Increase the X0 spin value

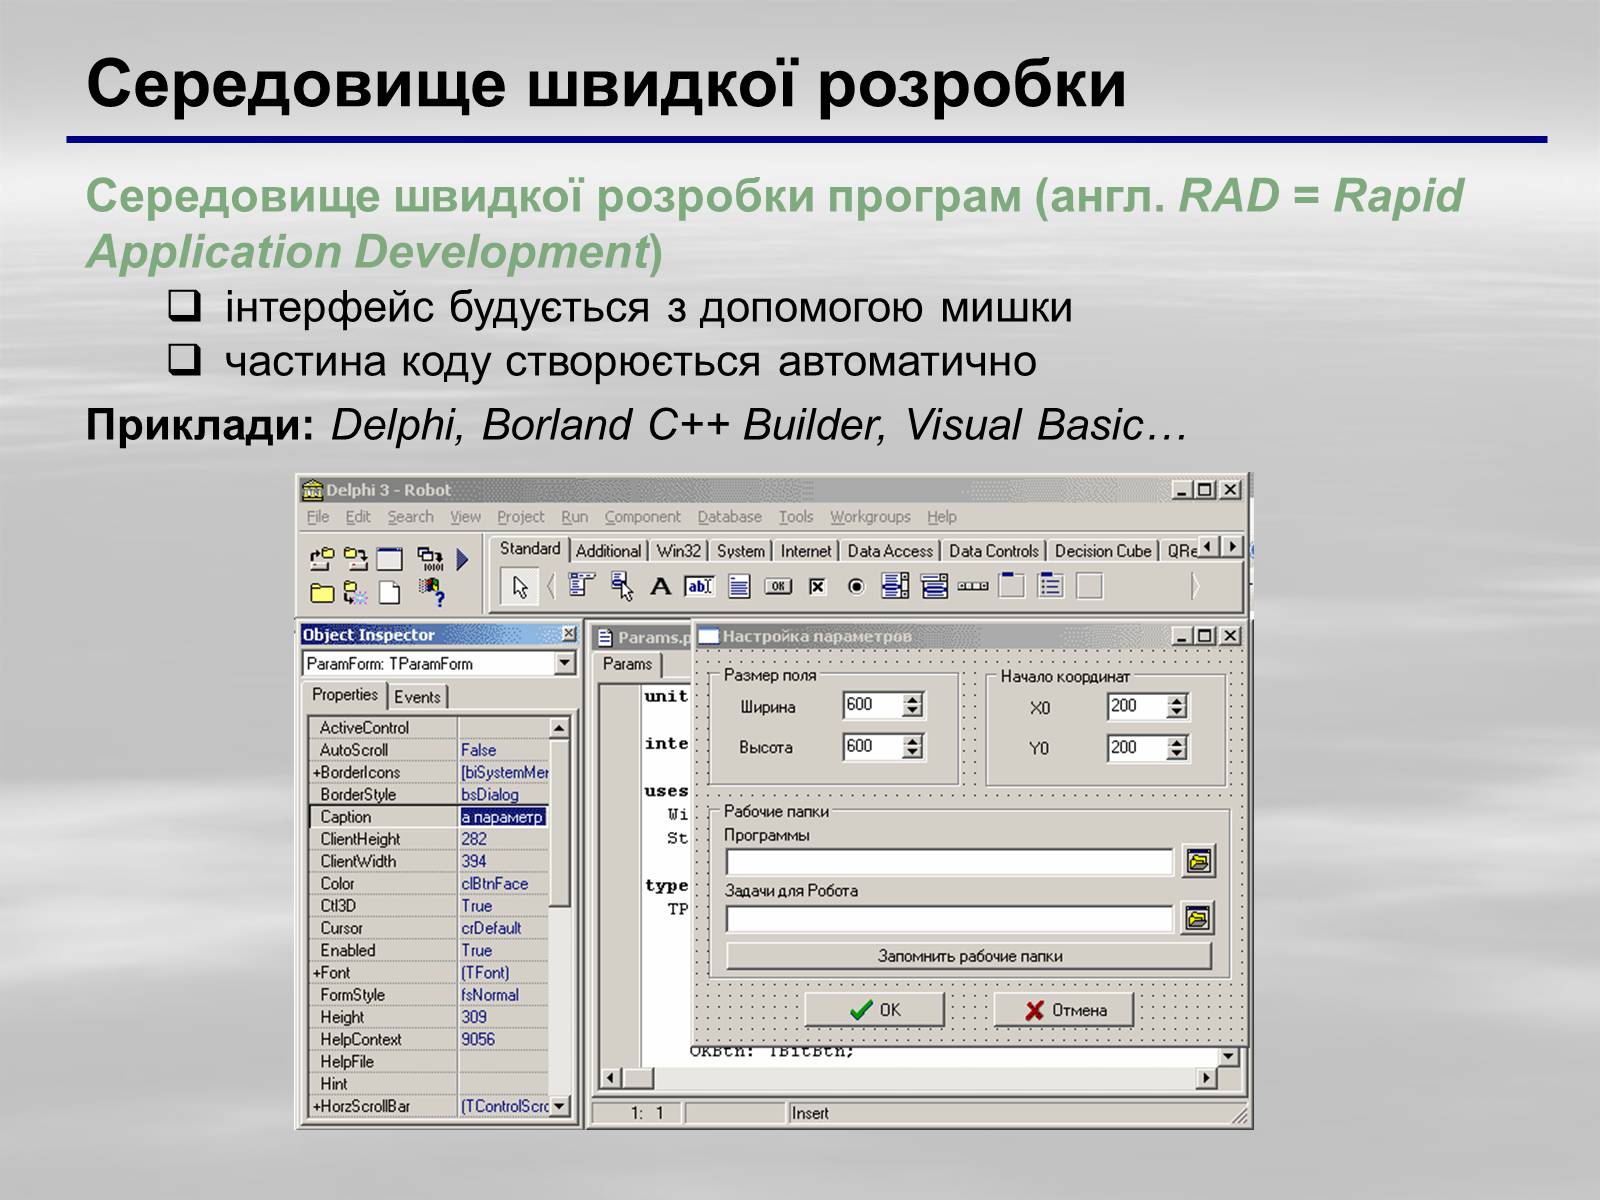click(x=1177, y=701)
